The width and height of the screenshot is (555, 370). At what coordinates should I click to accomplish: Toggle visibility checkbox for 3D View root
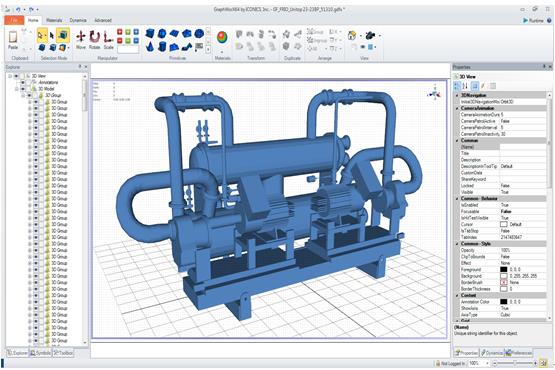click(16, 76)
